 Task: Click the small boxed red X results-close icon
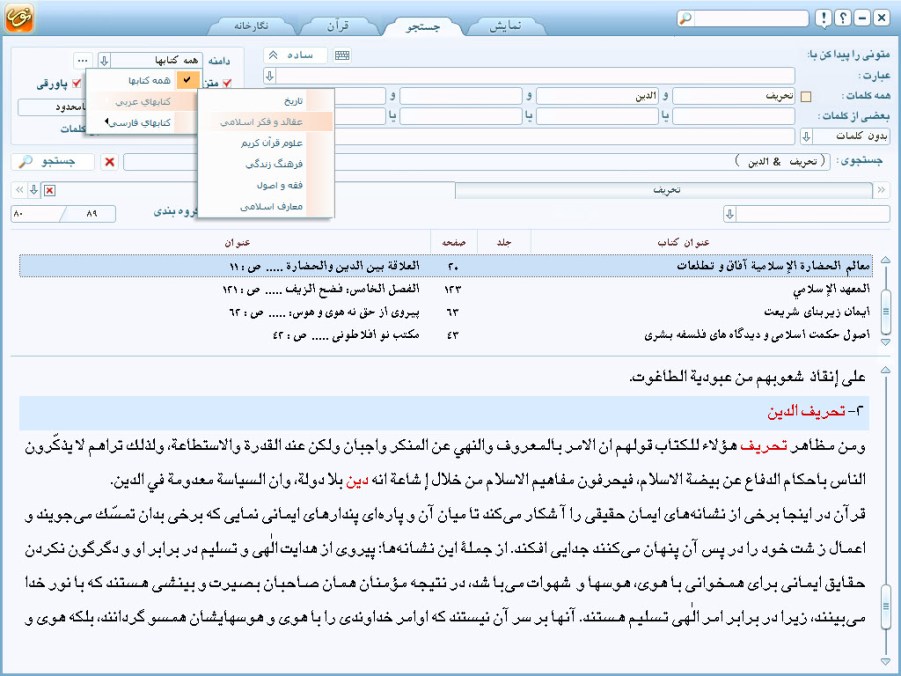pos(50,190)
